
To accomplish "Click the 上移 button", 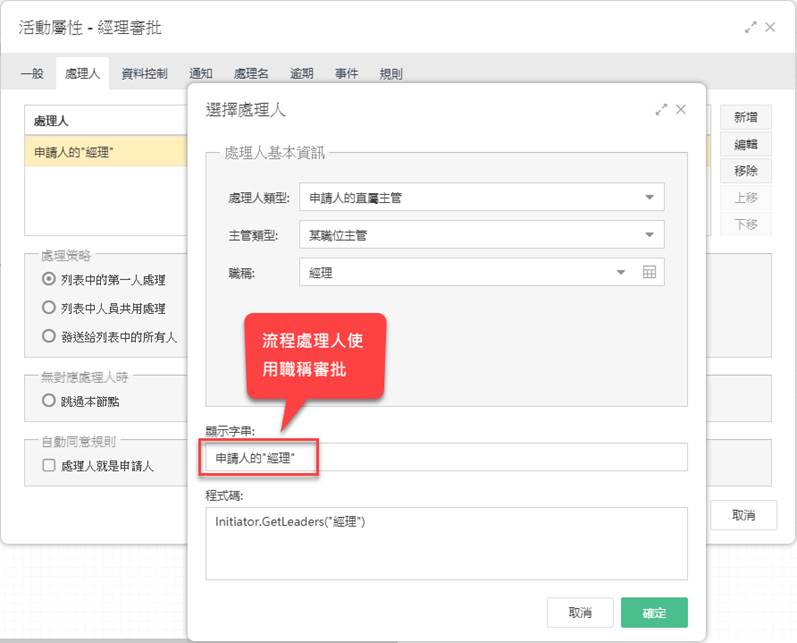I will click(x=746, y=197).
